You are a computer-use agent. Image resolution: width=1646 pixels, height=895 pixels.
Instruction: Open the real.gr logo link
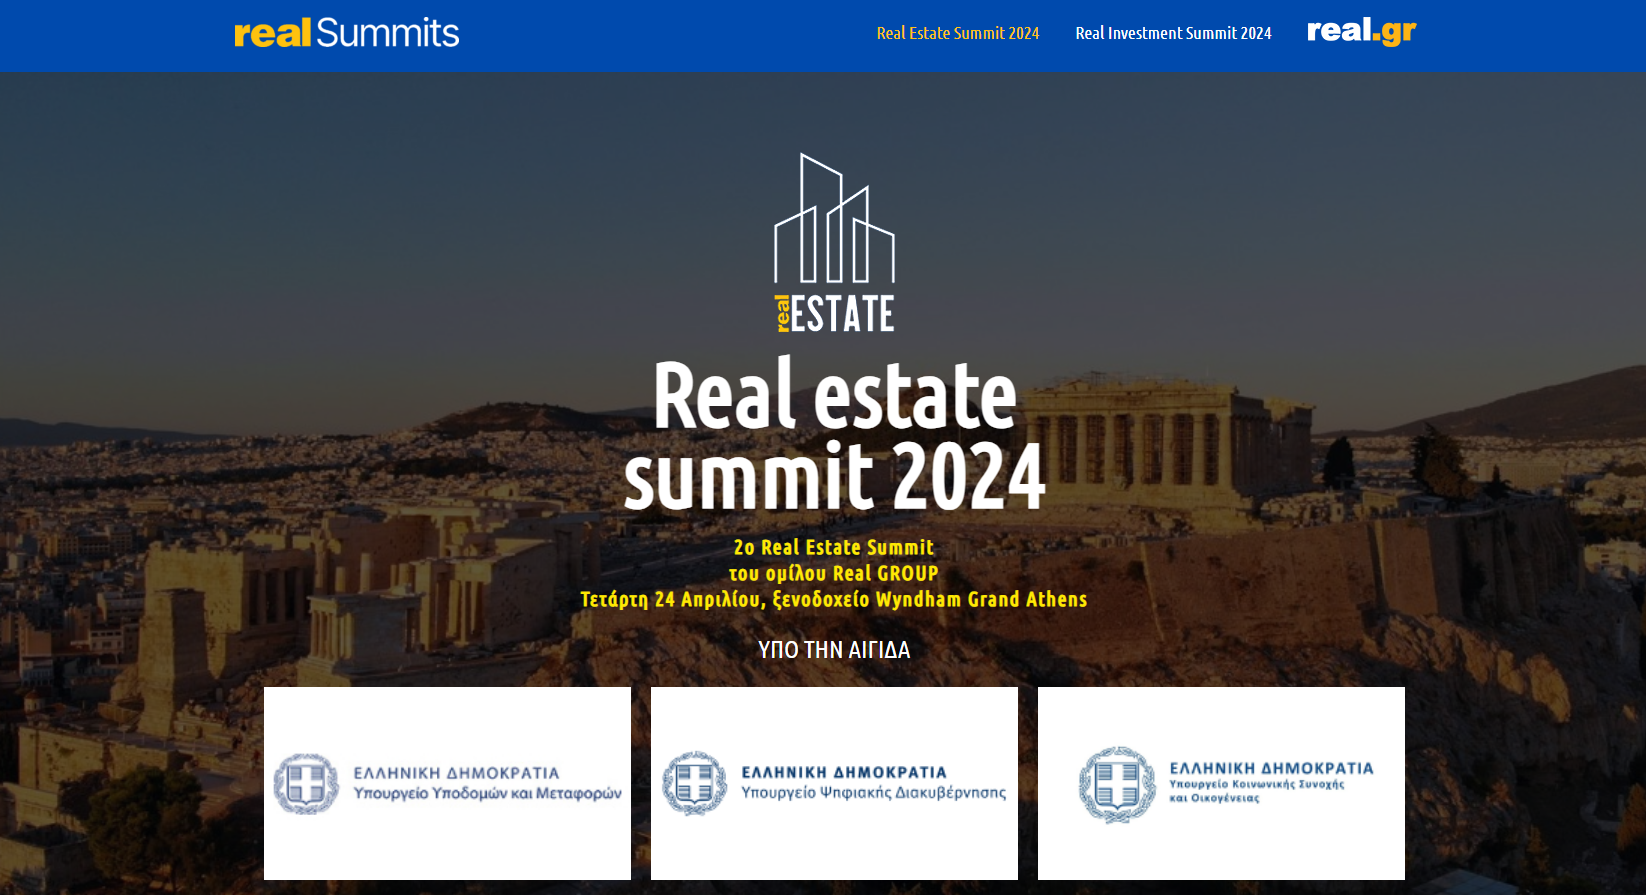click(1361, 32)
